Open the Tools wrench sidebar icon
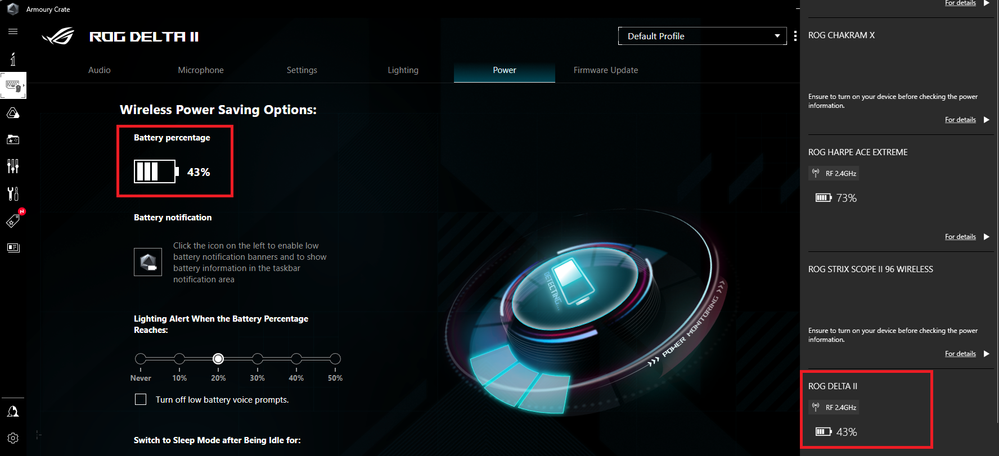The height and width of the screenshot is (456, 999). click(13, 193)
